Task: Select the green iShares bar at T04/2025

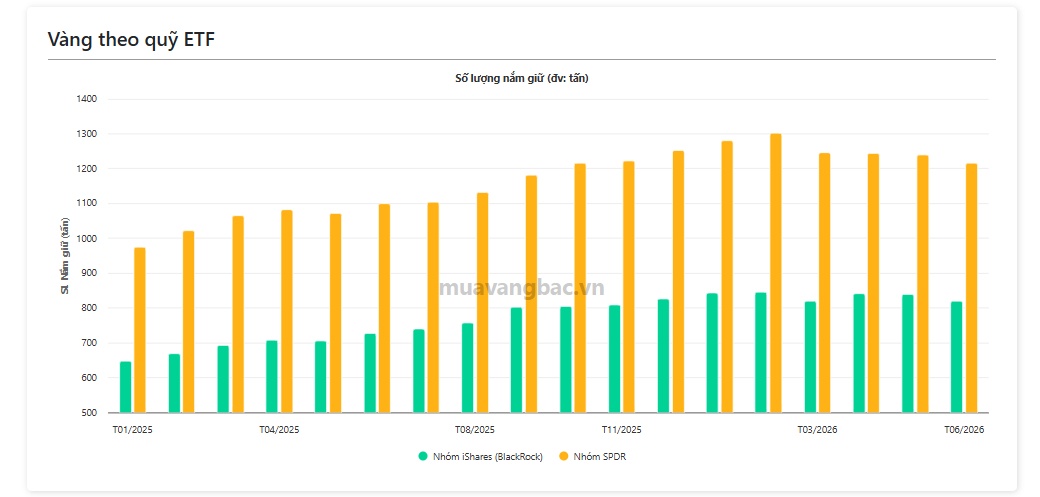Action: pos(272,376)
